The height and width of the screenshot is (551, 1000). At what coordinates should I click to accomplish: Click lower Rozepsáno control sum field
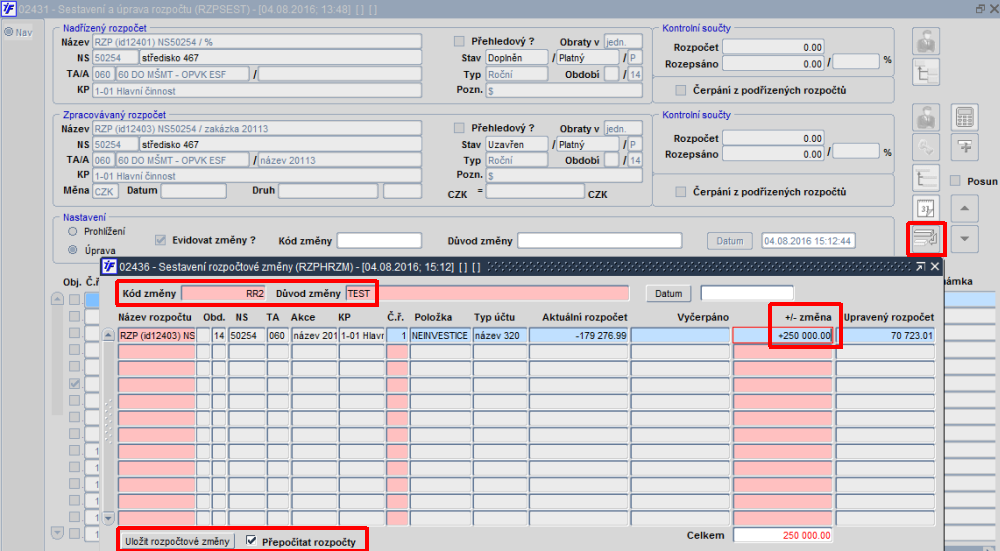(773, 154)
